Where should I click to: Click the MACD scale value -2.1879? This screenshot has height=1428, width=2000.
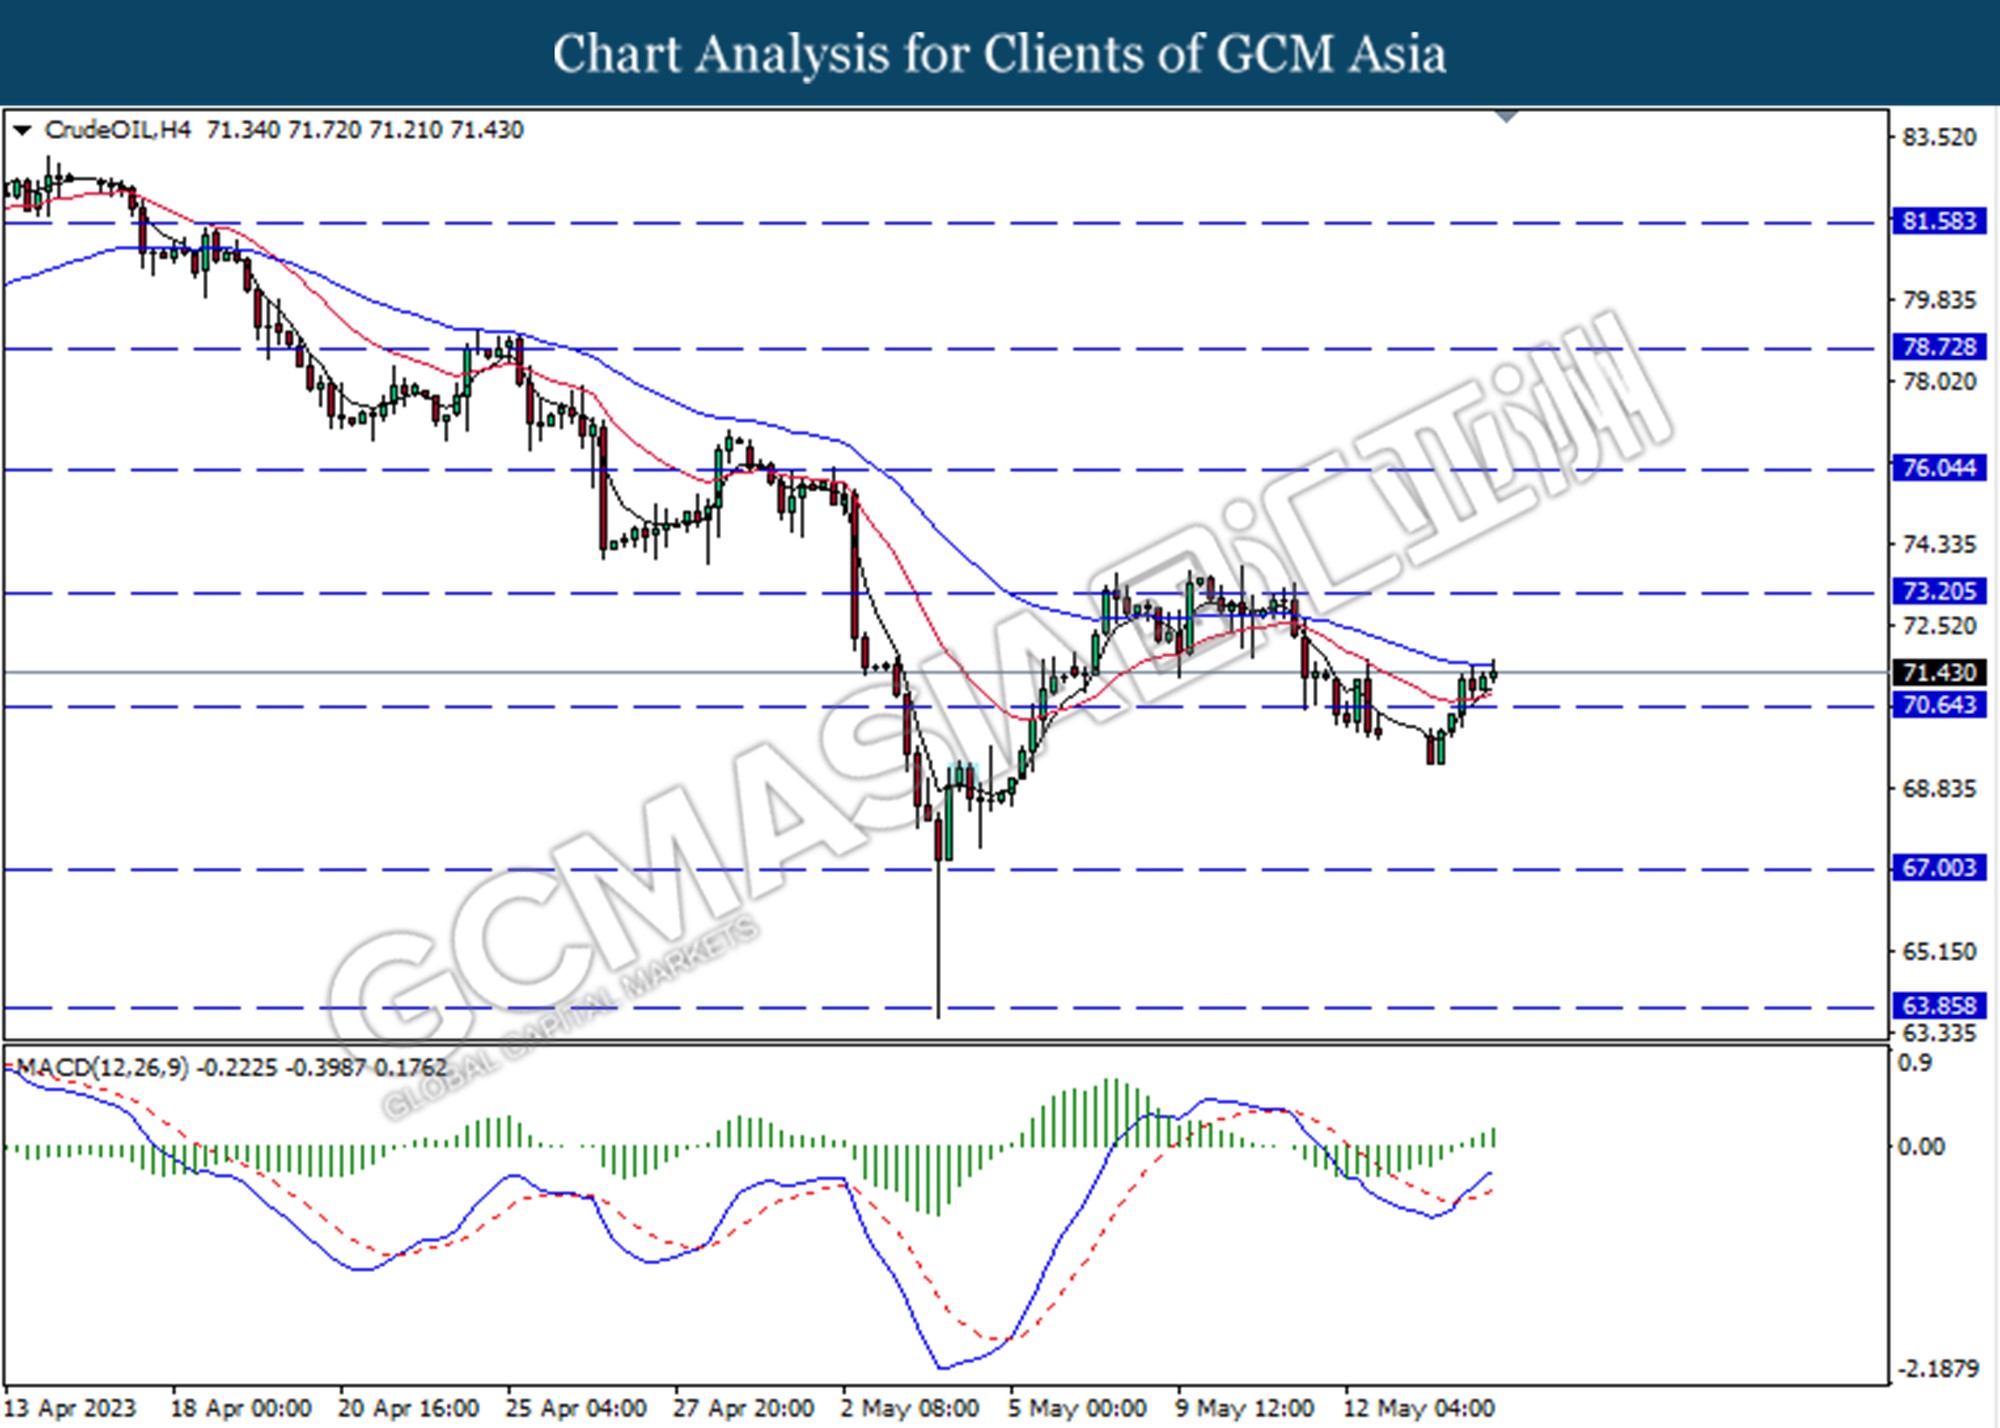[1938, 1368]
